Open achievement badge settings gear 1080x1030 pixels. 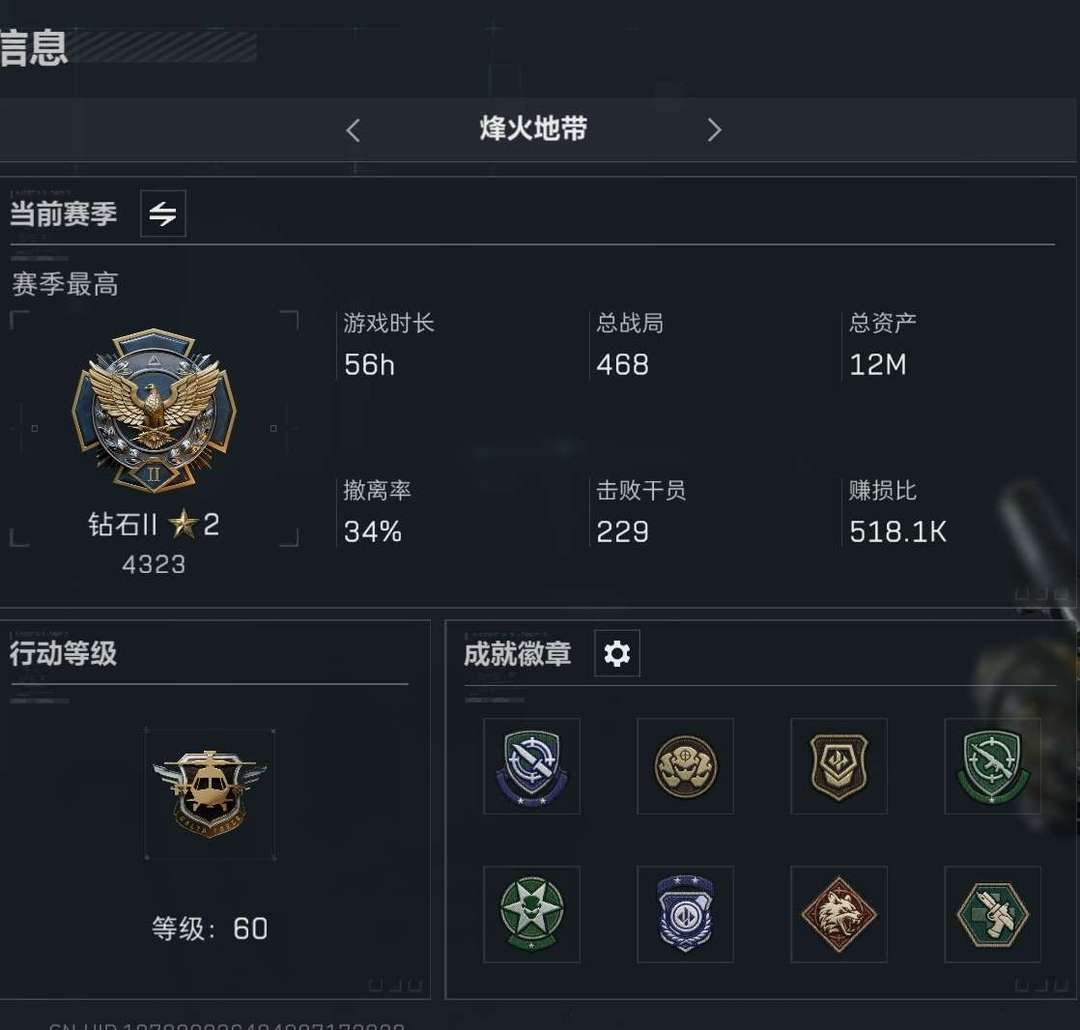coord(616,653)
